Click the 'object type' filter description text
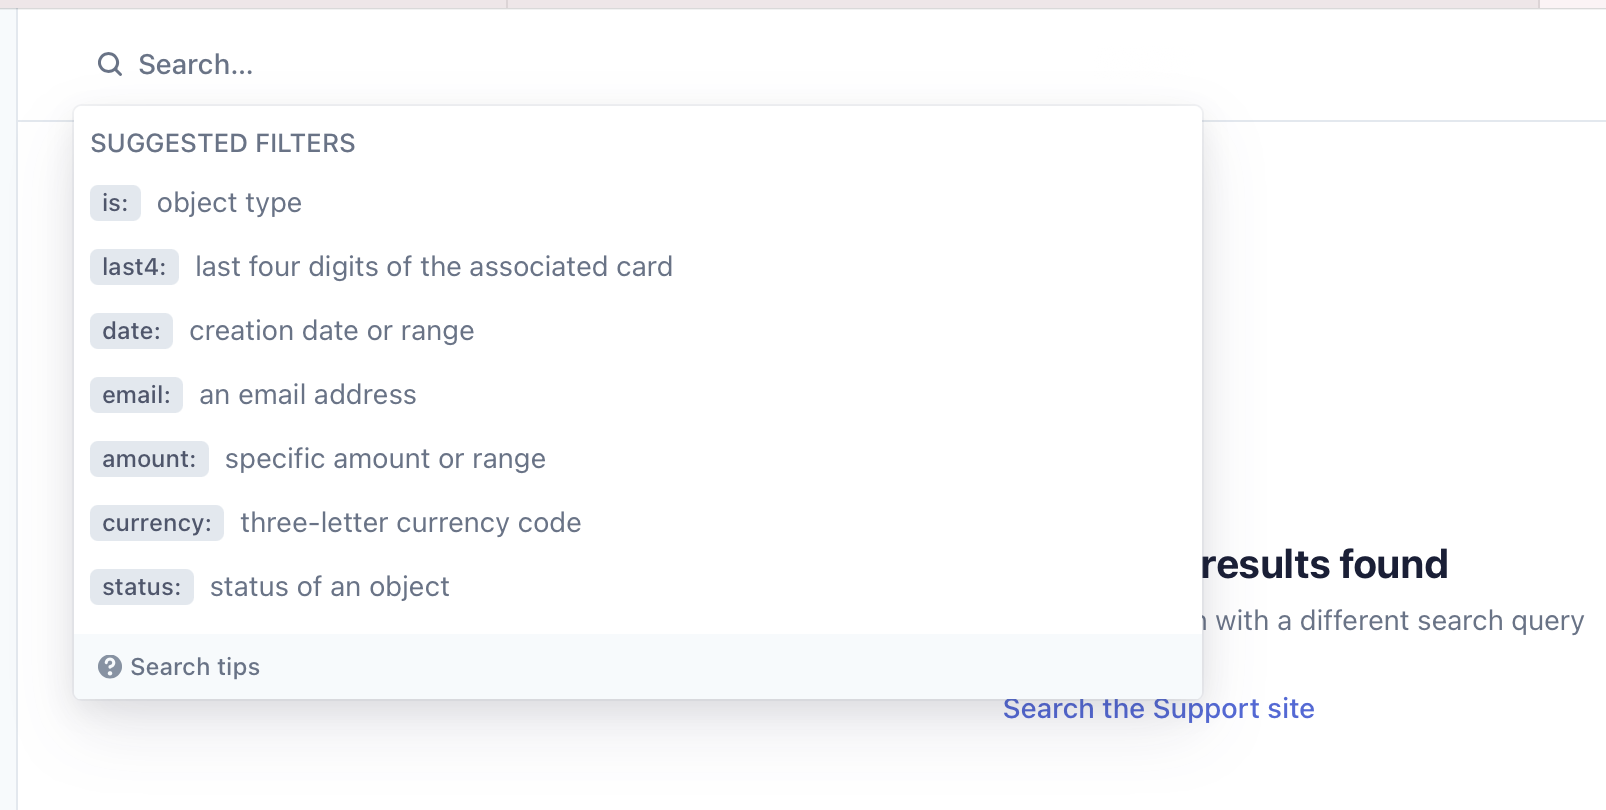Image resolution: width=1606 pixels, height=810 pixels. pos(229,203)
